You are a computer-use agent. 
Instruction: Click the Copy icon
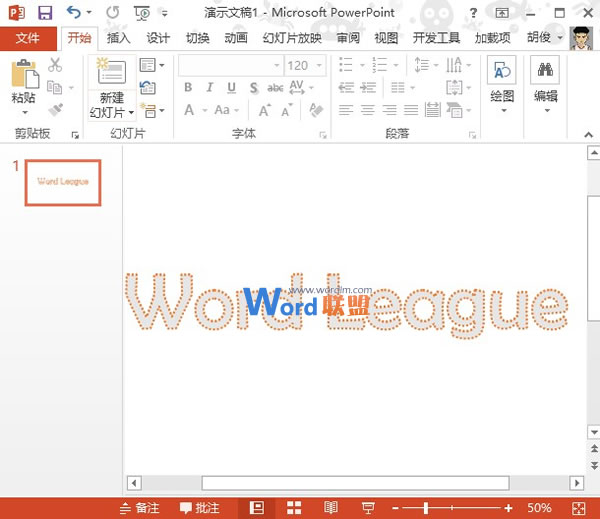tap(54, 88)
